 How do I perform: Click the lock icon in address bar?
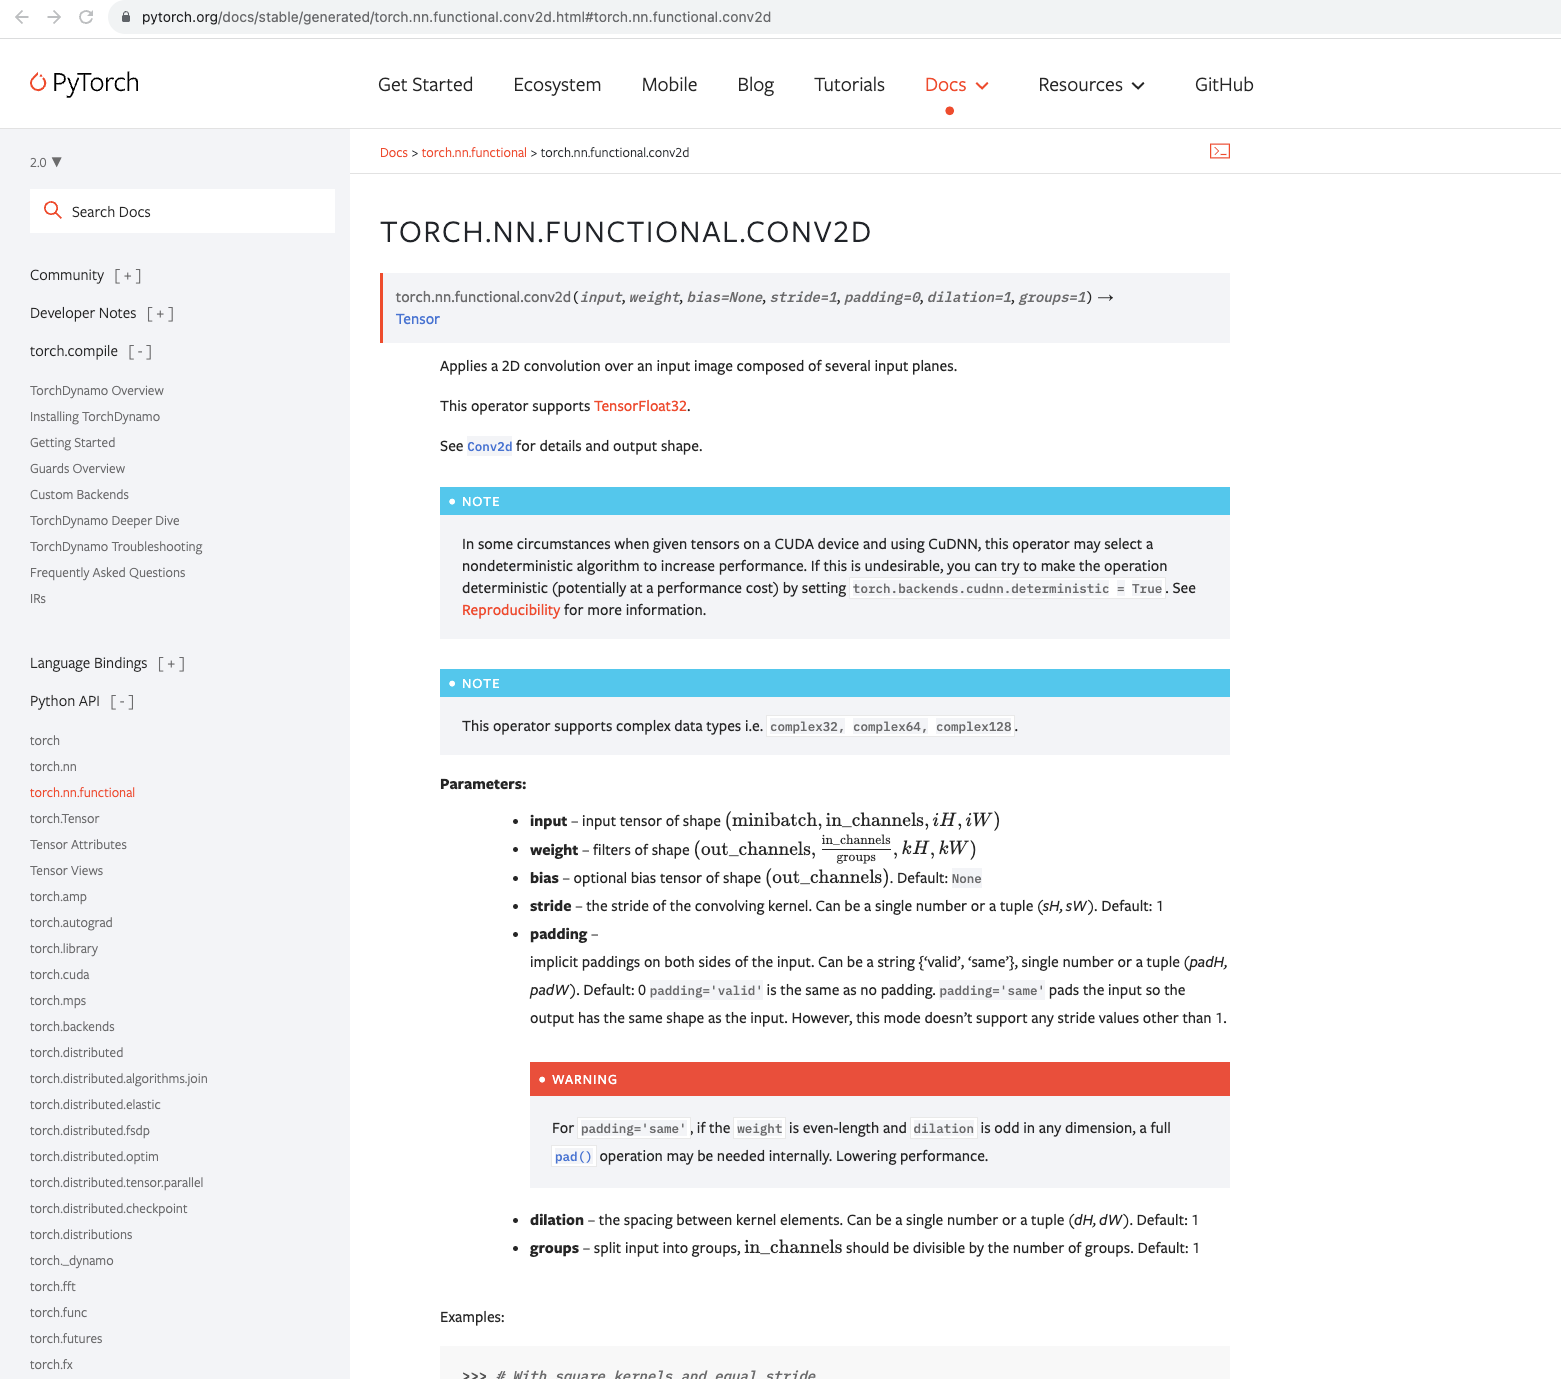point(125,17)
